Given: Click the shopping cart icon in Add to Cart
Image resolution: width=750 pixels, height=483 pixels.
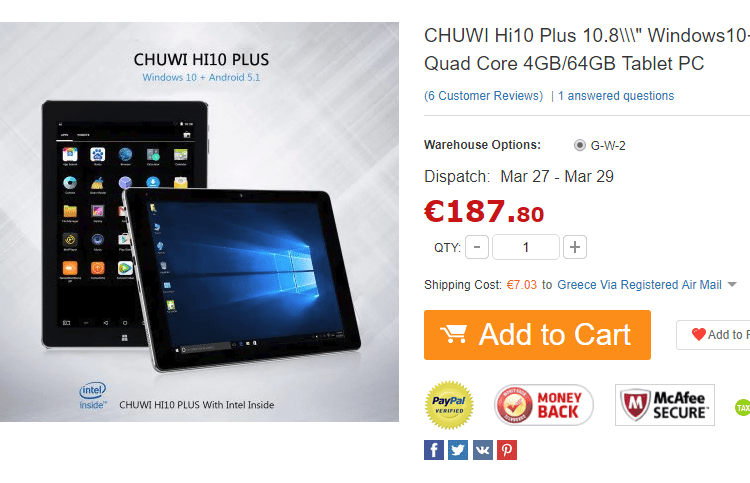Looking at the screenshot, I should click(453, 334).
